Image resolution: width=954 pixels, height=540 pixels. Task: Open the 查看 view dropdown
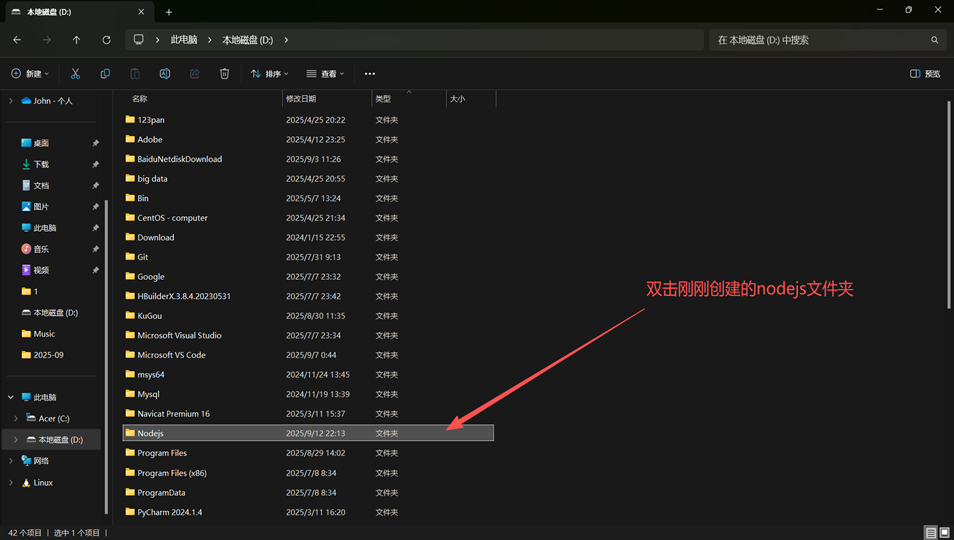coord(326,74)
